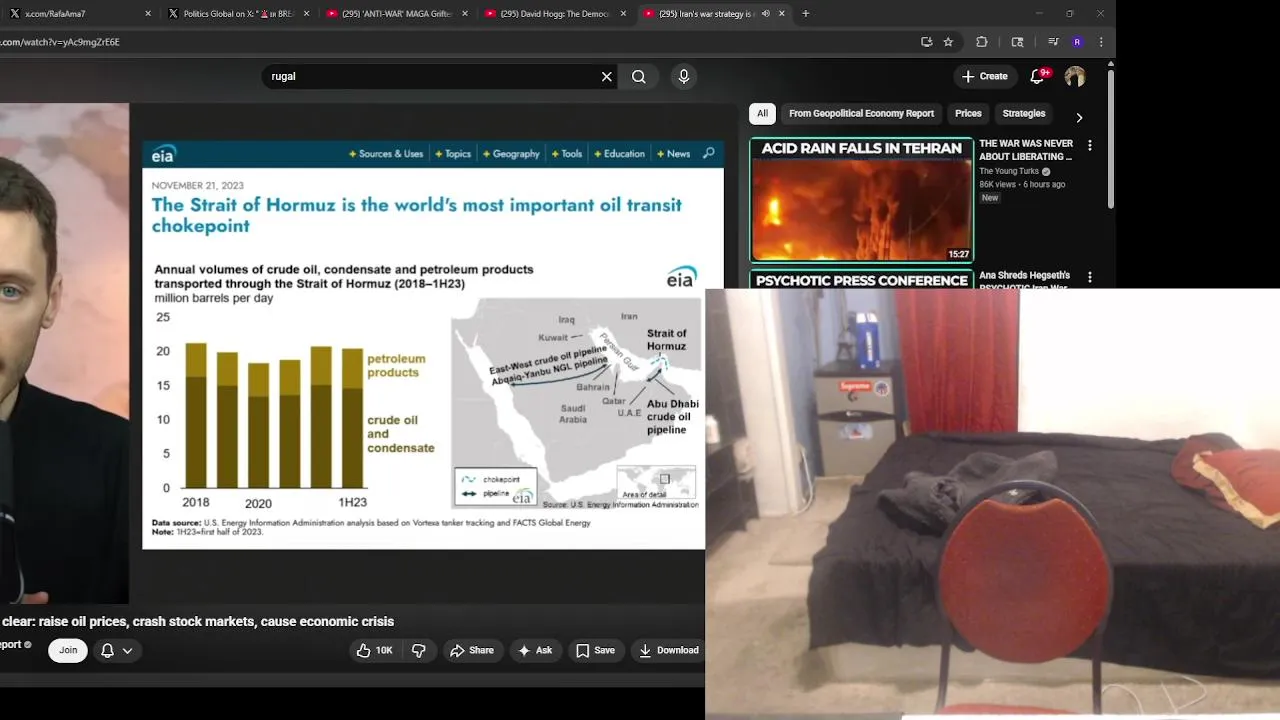Open options menu for Ana Shreds video
This screenshot has height=720, width=1280.
(x=1090, y=277)
